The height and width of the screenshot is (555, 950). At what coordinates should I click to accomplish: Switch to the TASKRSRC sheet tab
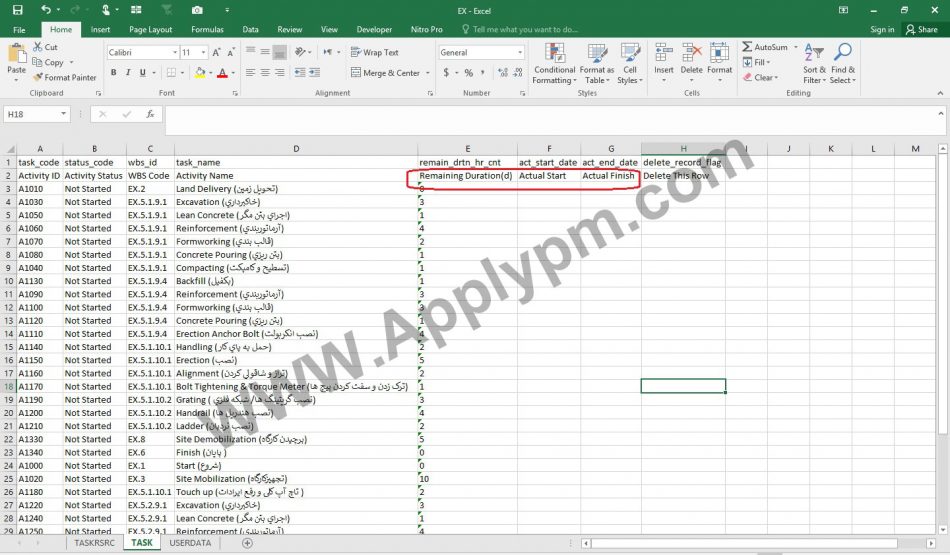[x=94, y=543]
